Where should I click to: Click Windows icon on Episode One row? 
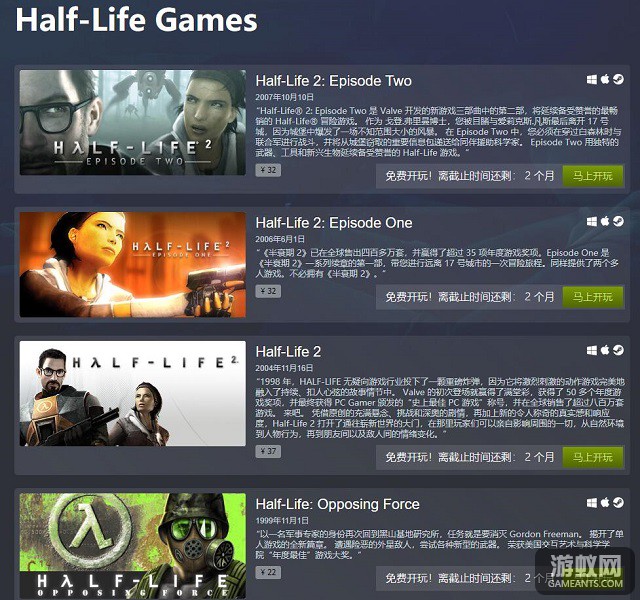591,222
